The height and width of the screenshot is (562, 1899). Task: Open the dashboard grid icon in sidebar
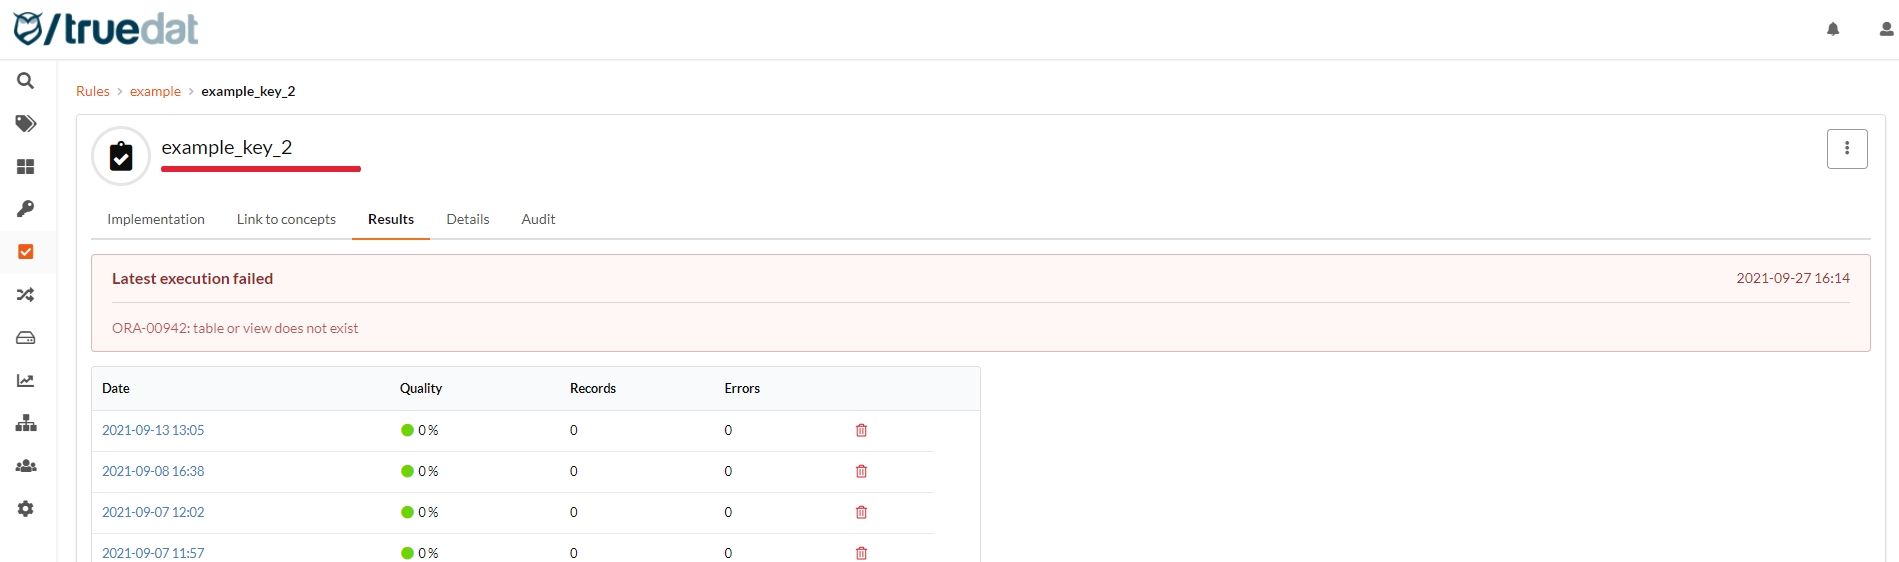tap(26, 167)
